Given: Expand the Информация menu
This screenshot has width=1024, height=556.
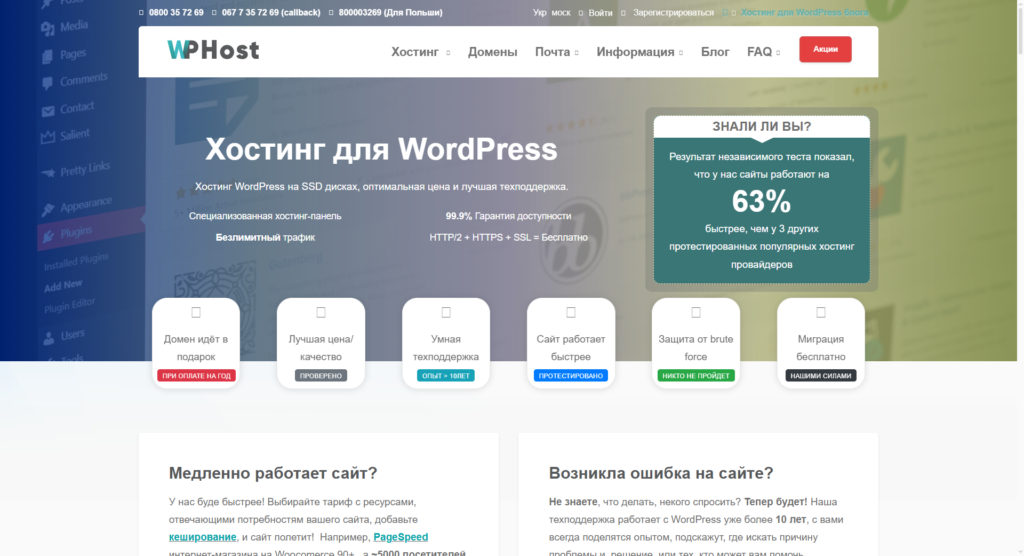Looking at the screenshot, I should [x=639, y=52].
